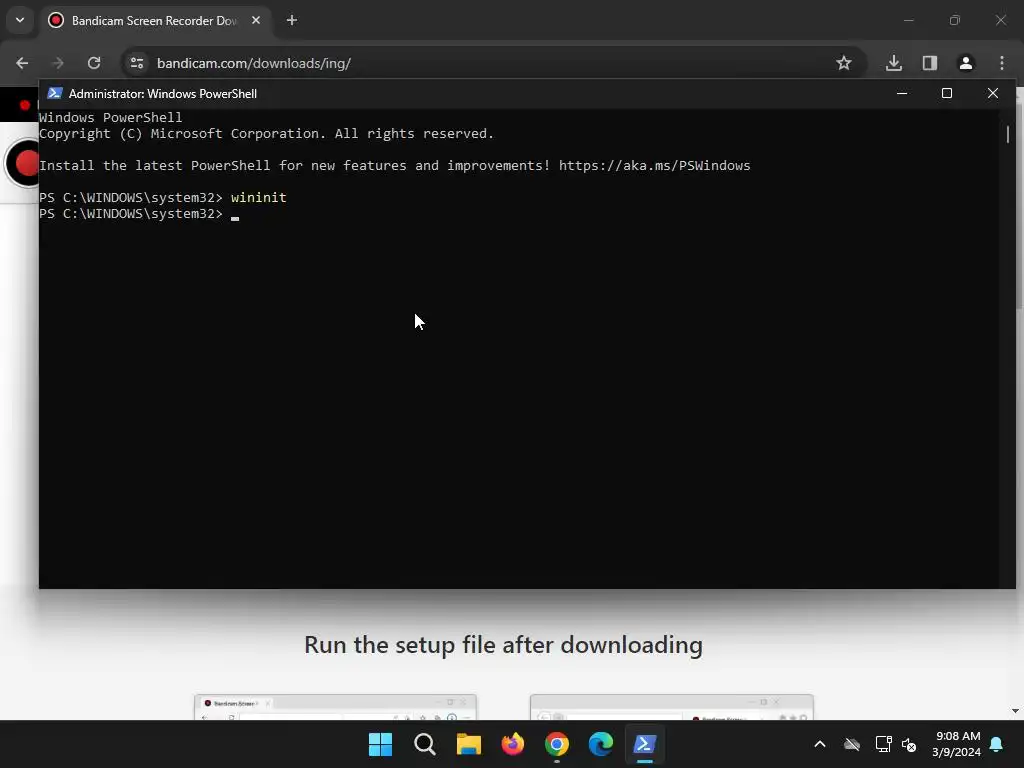Minimize the PowerShell window
This screenshot has width=1024, height=768.
click(902, 93)
